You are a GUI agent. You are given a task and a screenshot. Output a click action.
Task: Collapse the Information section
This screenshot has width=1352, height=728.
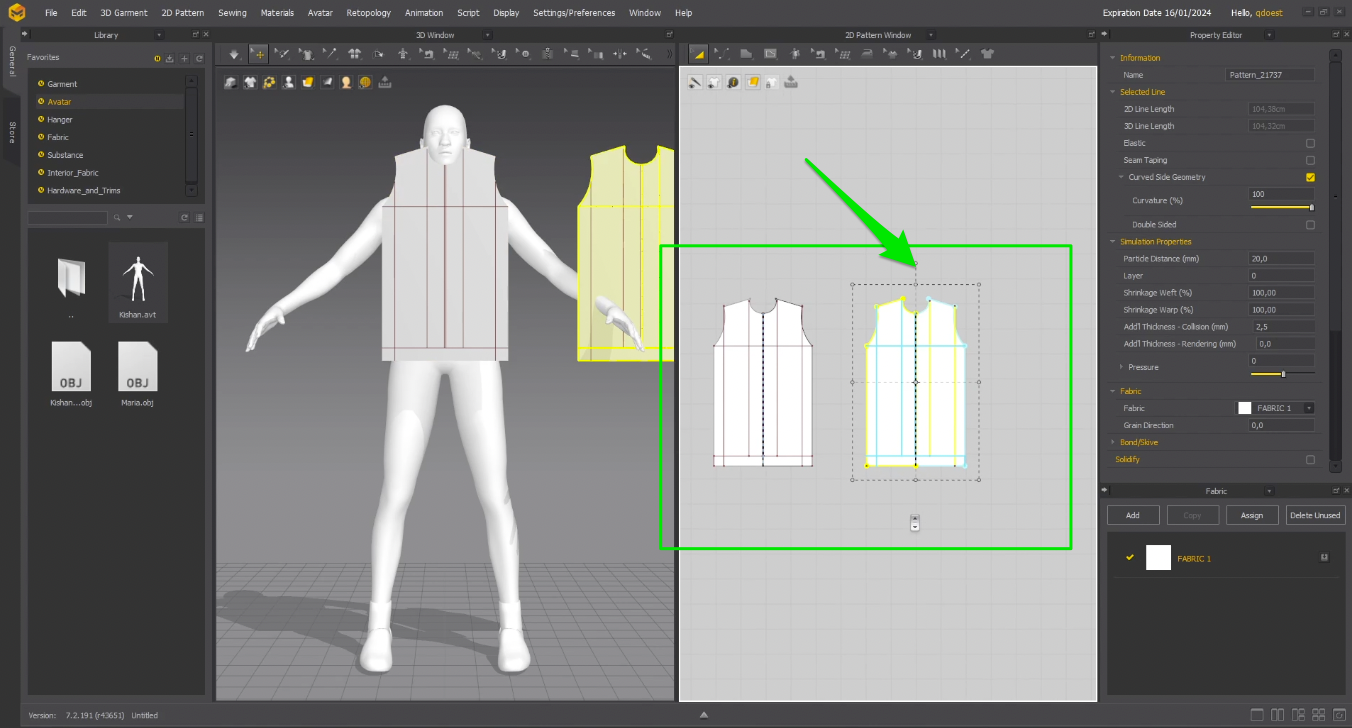click(1112, 58)
